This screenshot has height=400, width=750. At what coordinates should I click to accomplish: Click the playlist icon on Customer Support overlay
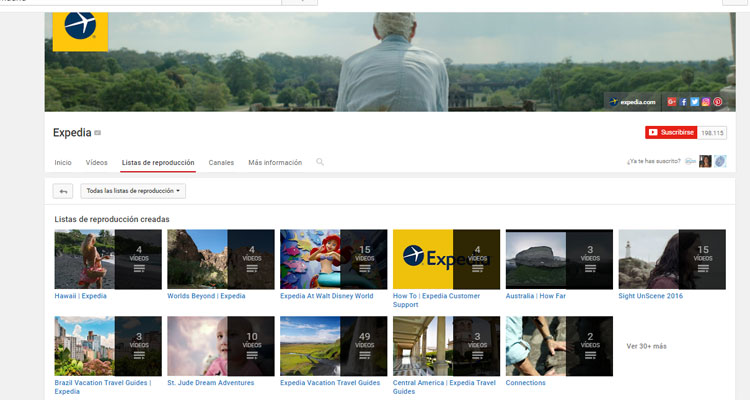point(477,268)
